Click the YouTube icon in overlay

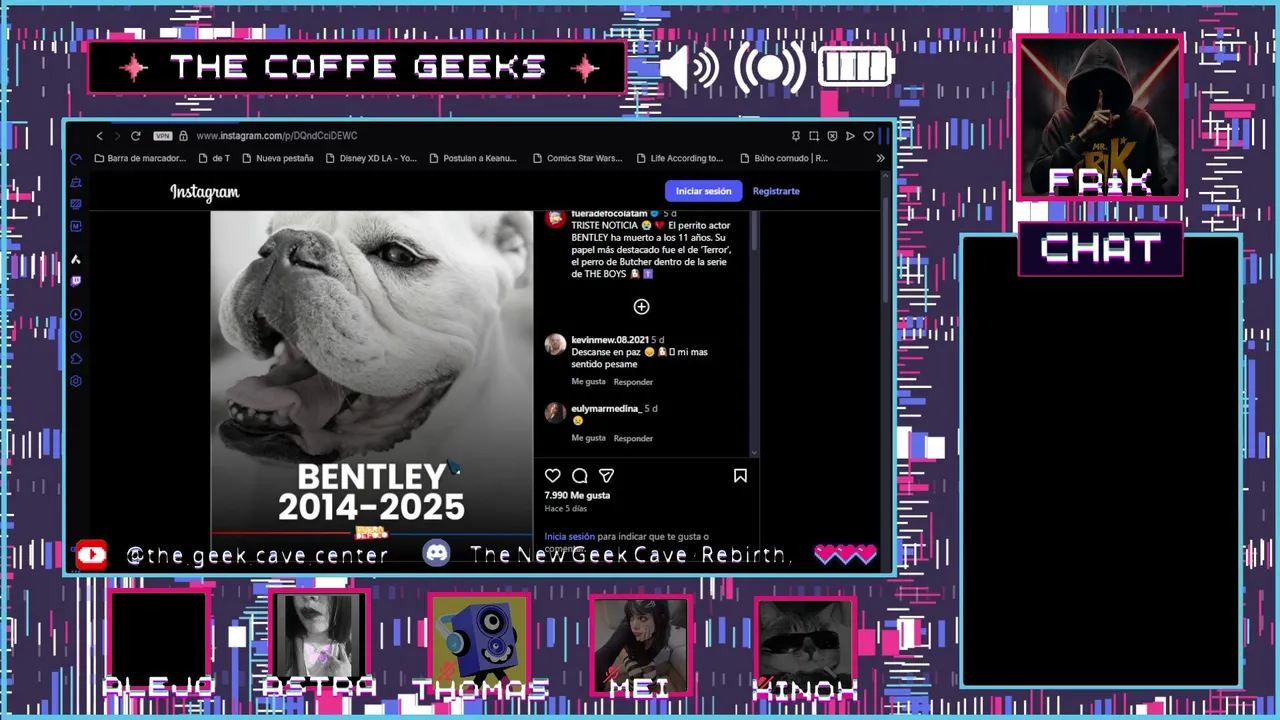pos(92,555)
